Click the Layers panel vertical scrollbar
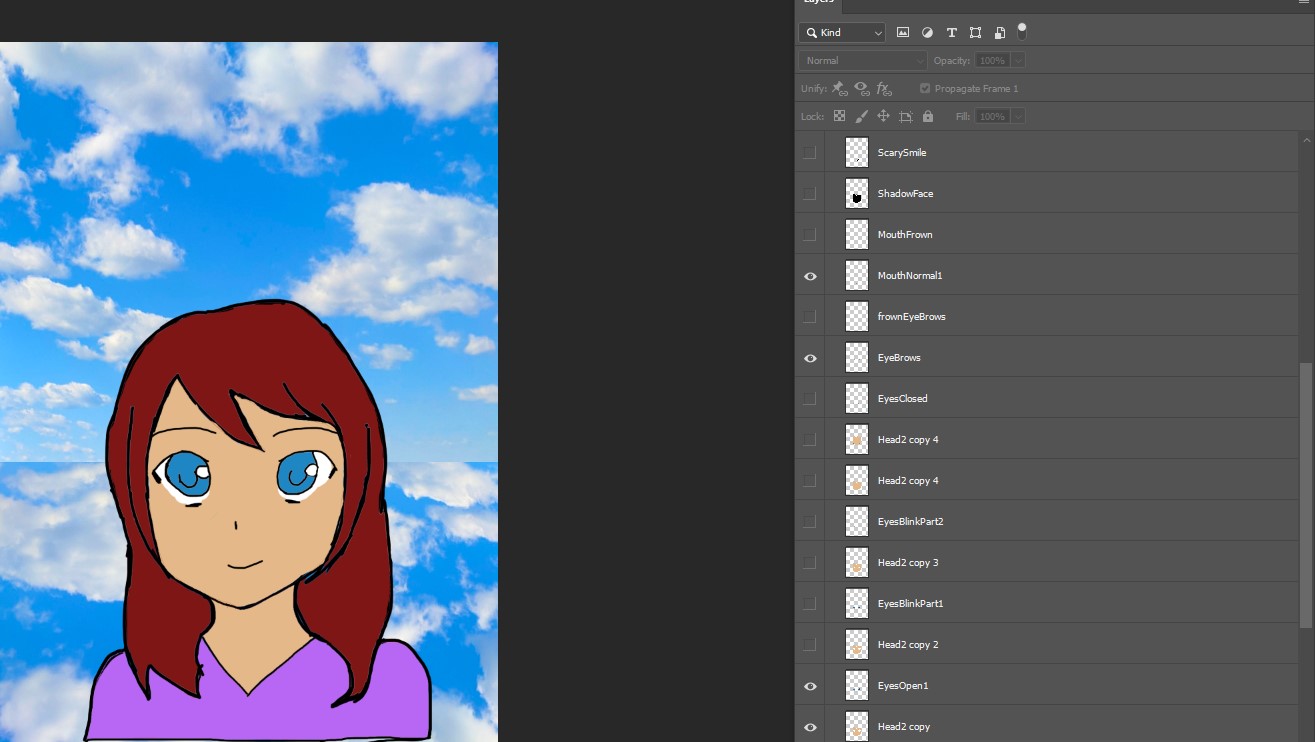Viewport: 1315px width, 742px height. click(x=1306, y=495)
